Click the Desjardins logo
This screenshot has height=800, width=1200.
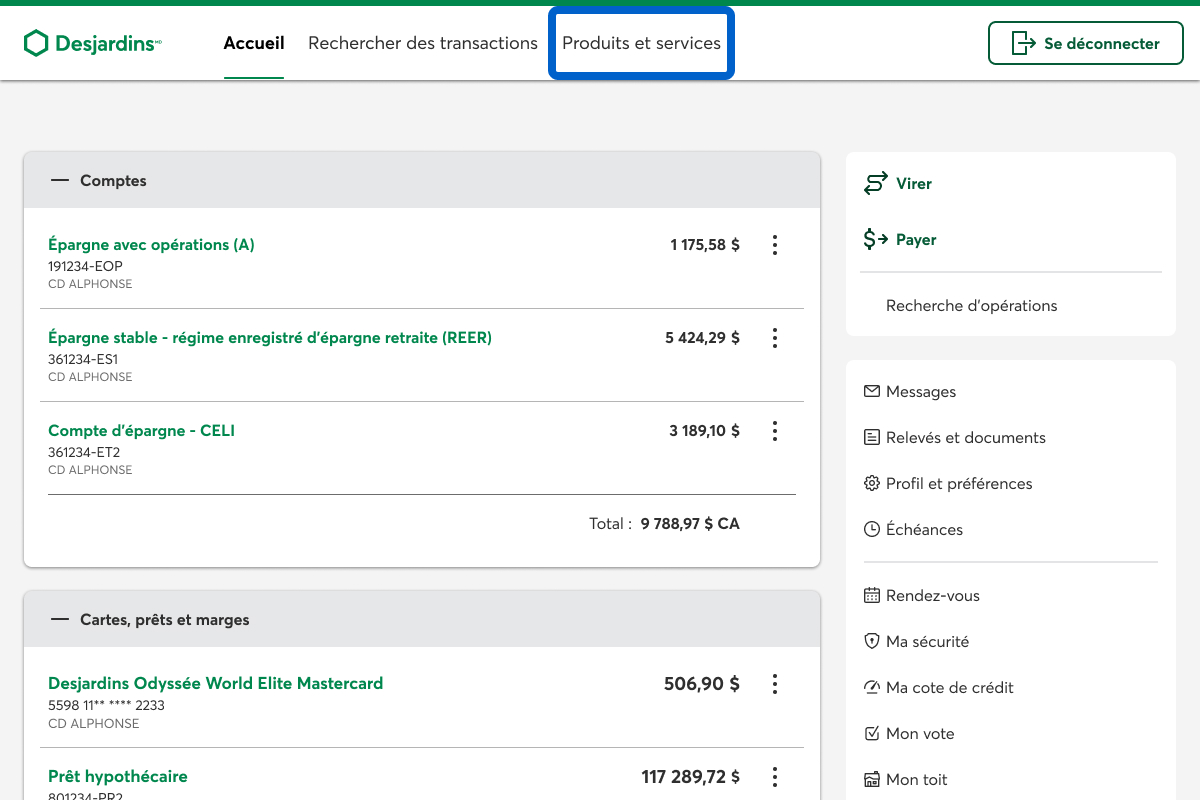[92, 43]
